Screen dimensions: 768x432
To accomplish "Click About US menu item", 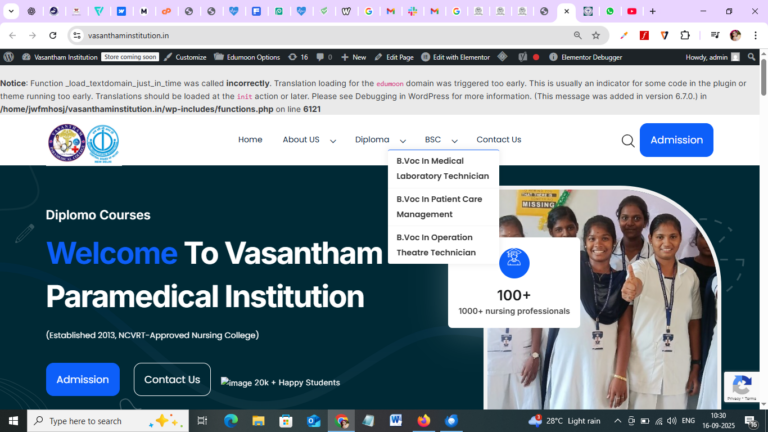I will tap(301, 140).
